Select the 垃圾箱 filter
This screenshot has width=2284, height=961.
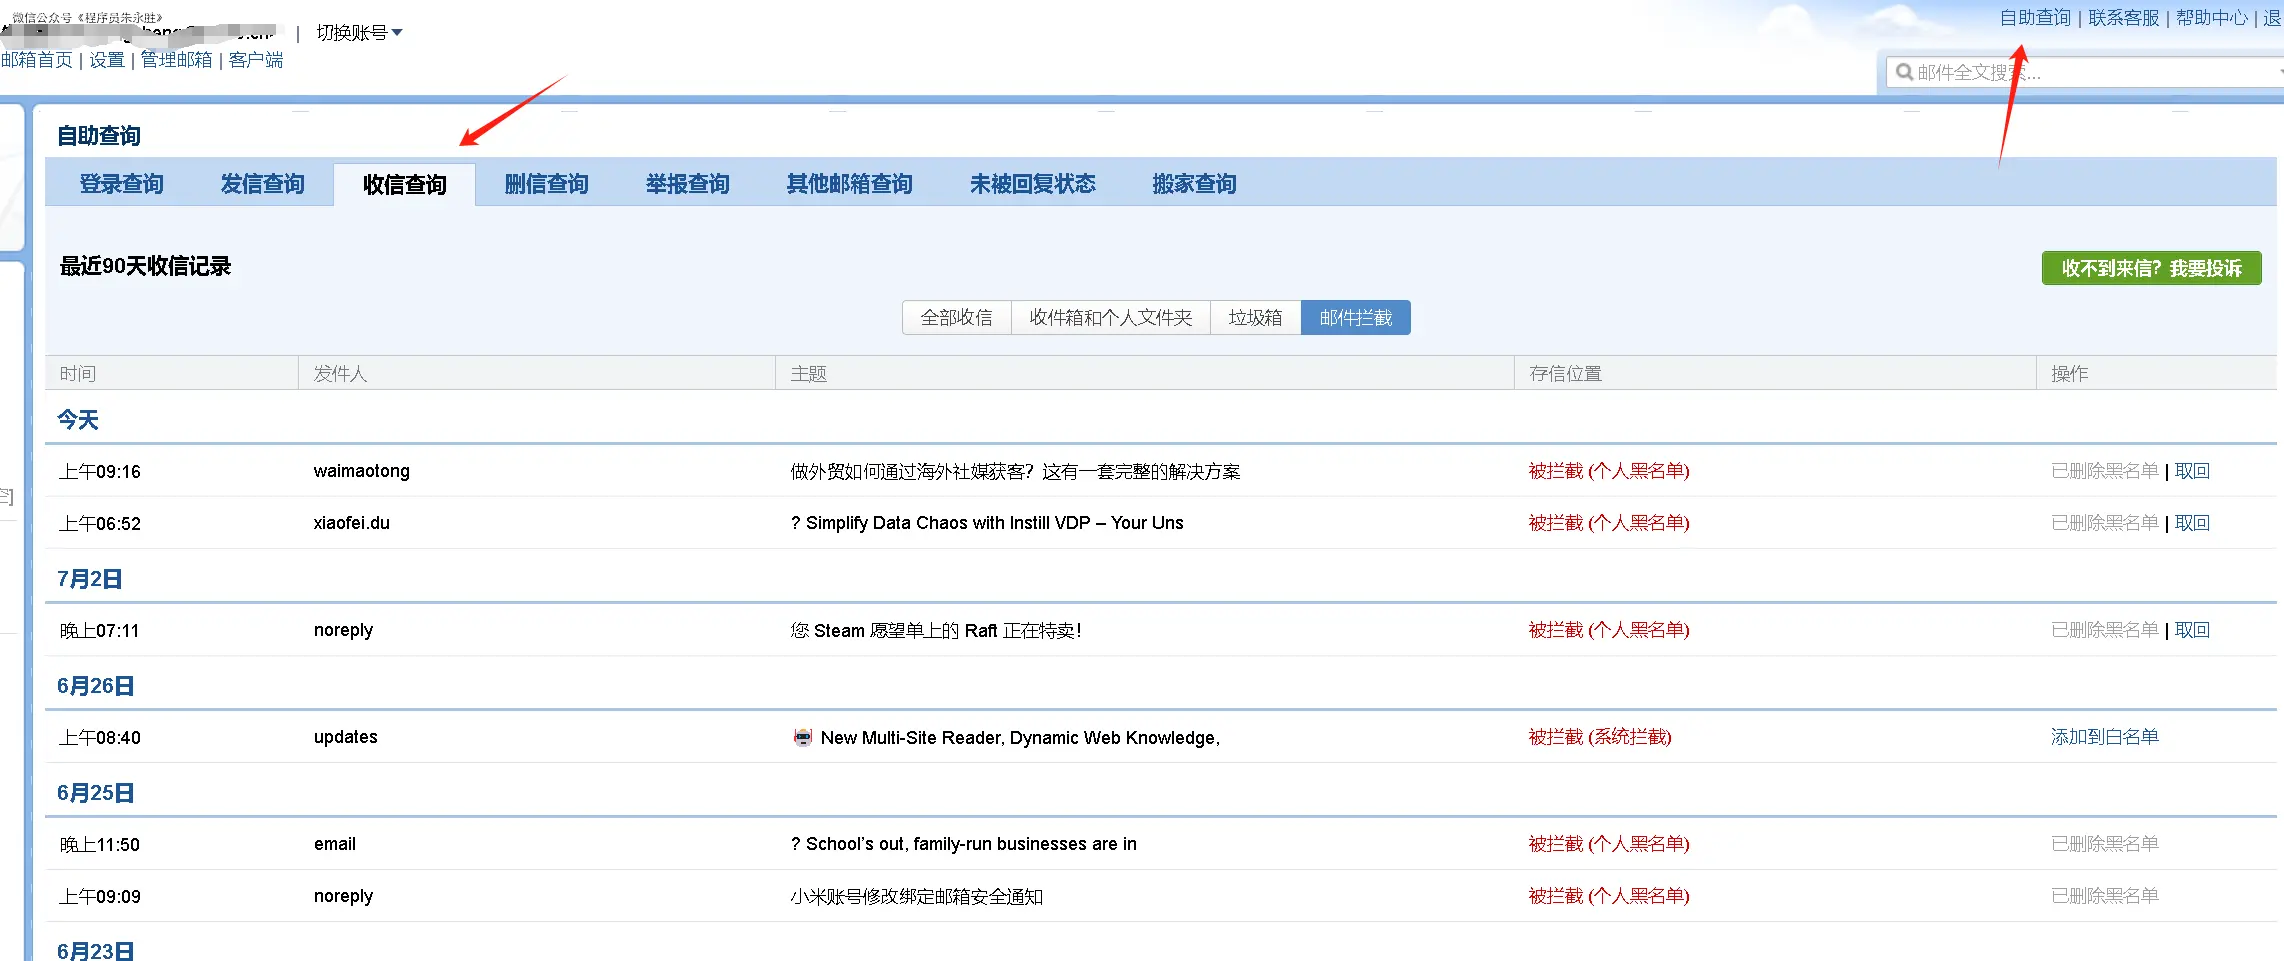point(1255,318)
